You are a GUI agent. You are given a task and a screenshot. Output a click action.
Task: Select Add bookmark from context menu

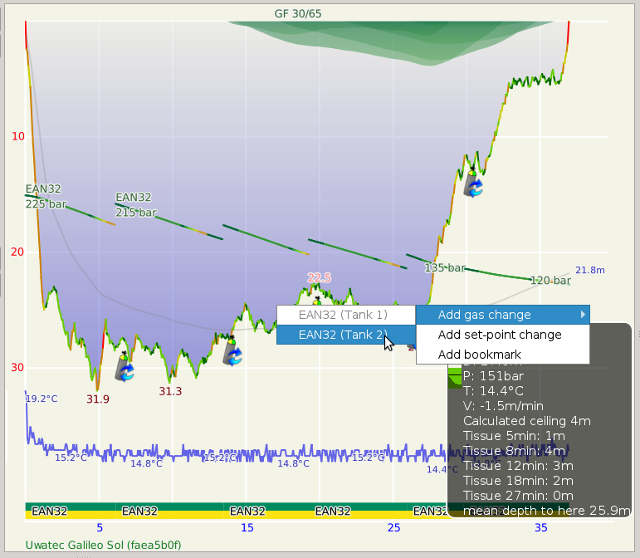coord(479,355)
